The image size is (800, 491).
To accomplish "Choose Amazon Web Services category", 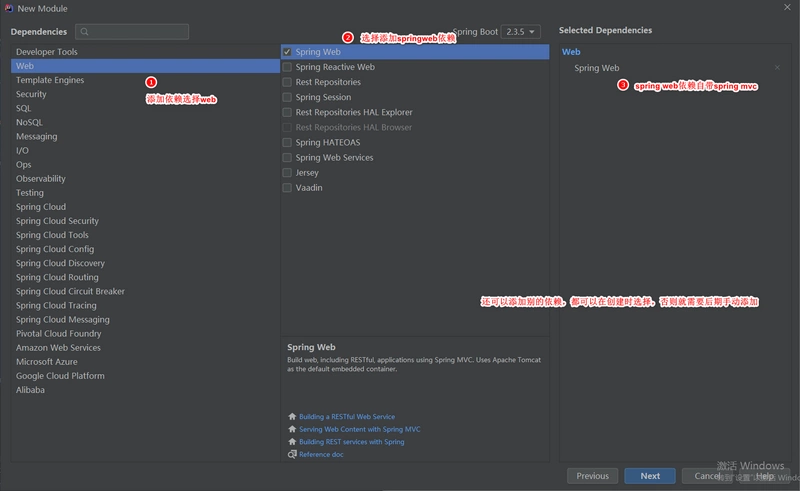I will [145, 348].
